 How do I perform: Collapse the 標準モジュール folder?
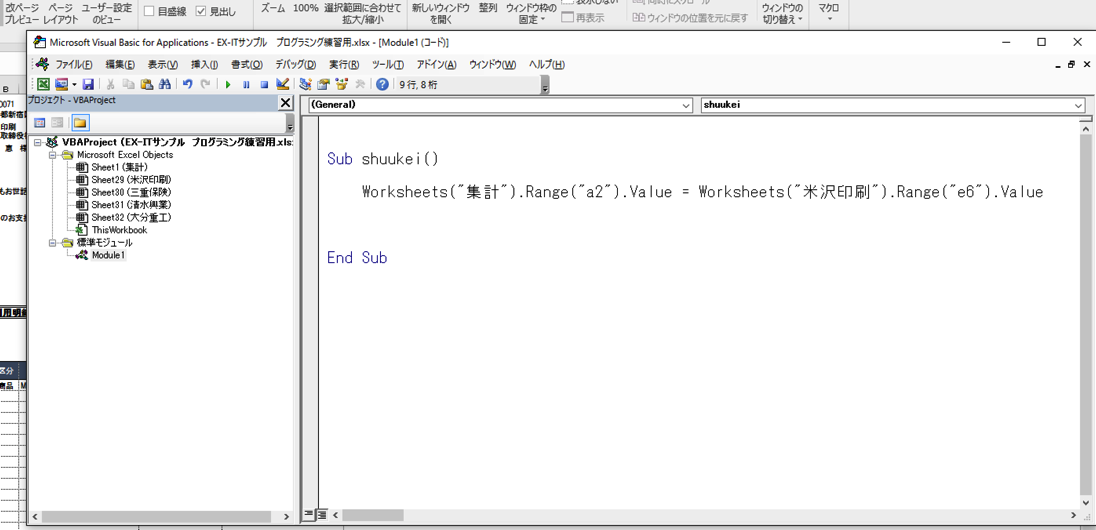pyautogui.click(x=54, y=243)
